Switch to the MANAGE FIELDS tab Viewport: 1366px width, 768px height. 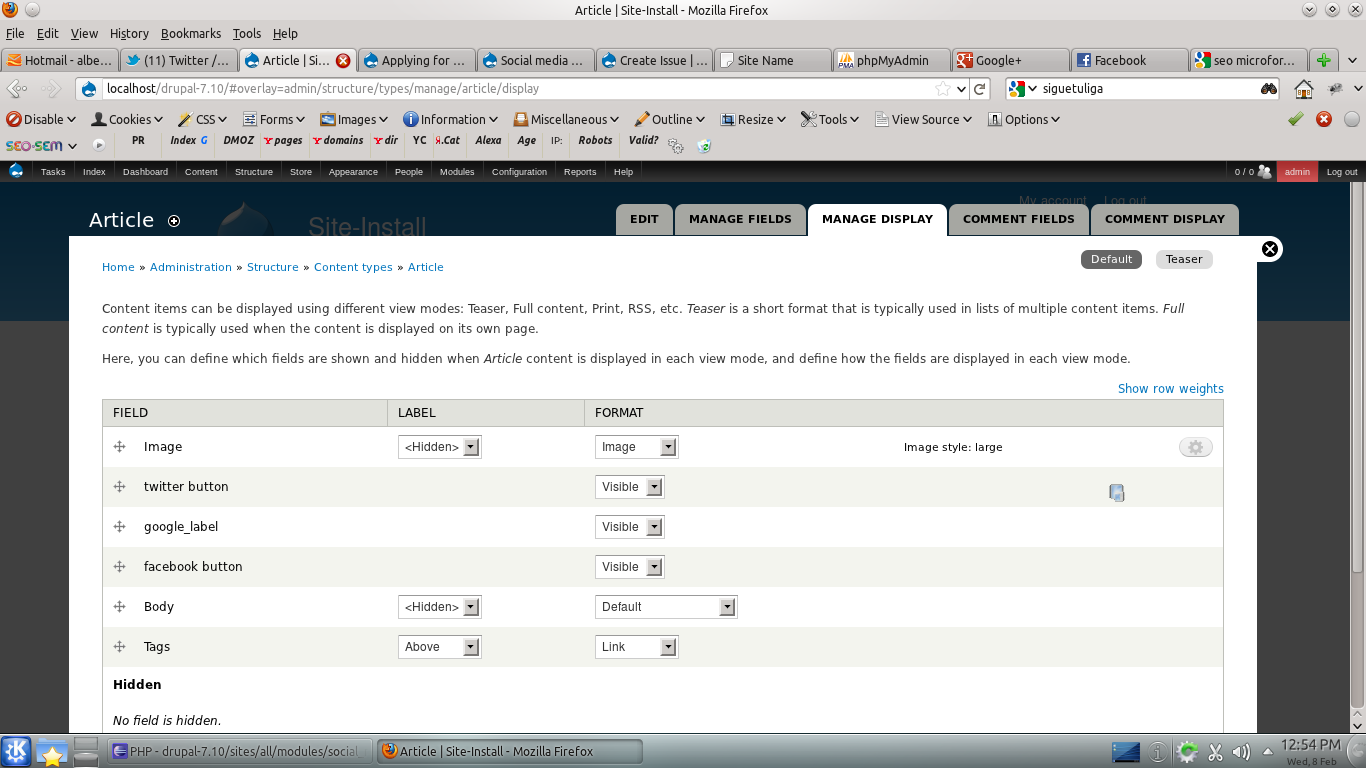pyautogui.click(x=740, y=219)
